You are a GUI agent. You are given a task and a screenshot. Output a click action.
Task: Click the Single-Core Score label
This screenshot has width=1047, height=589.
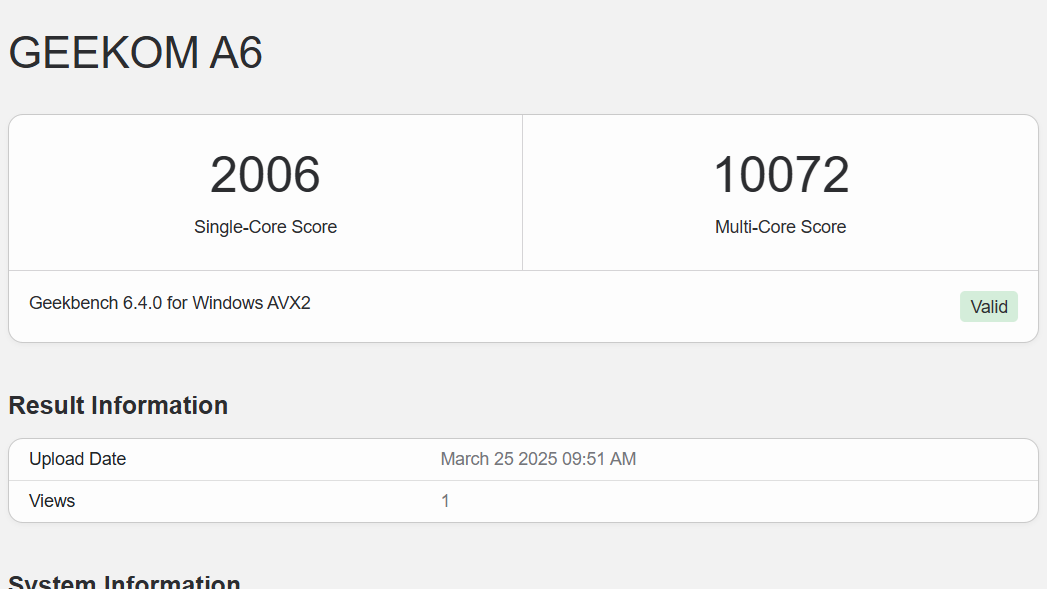pyautogui.click(x=265, y=227)
